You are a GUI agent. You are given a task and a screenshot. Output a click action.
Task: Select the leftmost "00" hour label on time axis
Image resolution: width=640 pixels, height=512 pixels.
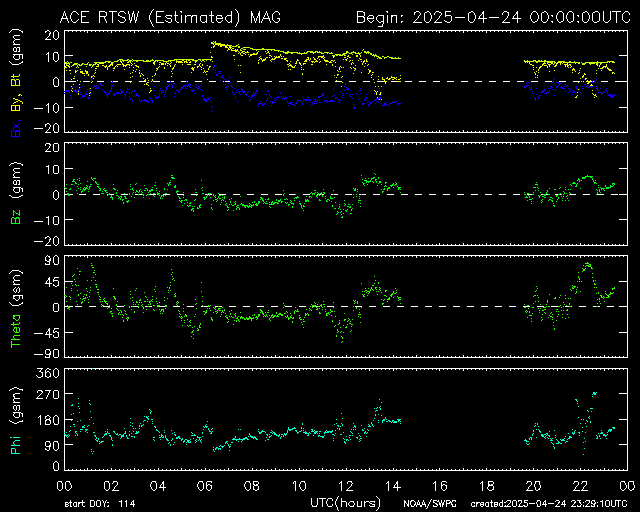[64, 486]
